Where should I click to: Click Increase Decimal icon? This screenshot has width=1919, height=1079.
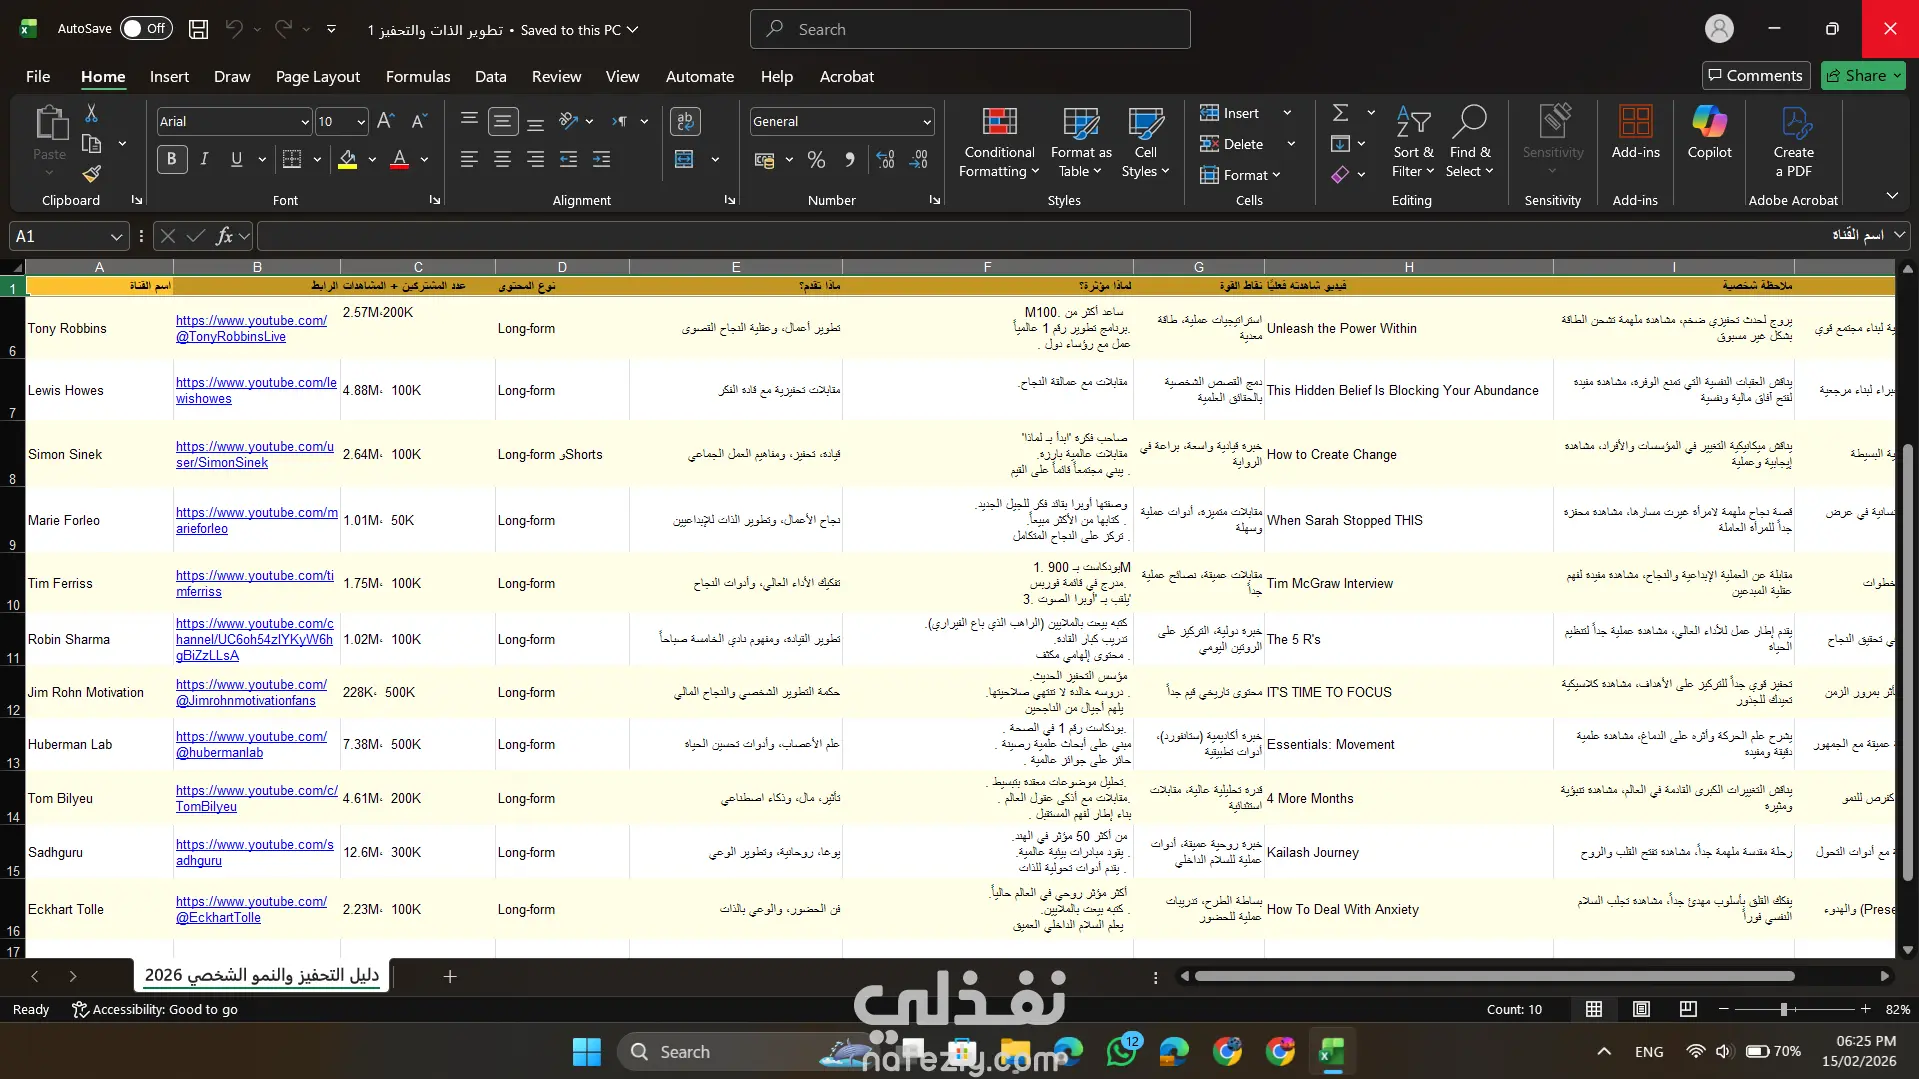(x=886, y=159)
